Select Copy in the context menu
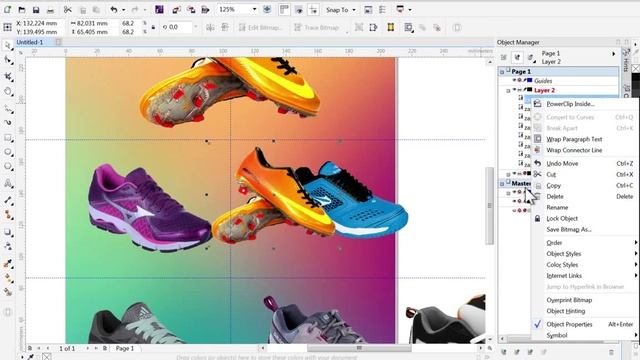This screenshot has width=640, height=360. click(586, 186)
